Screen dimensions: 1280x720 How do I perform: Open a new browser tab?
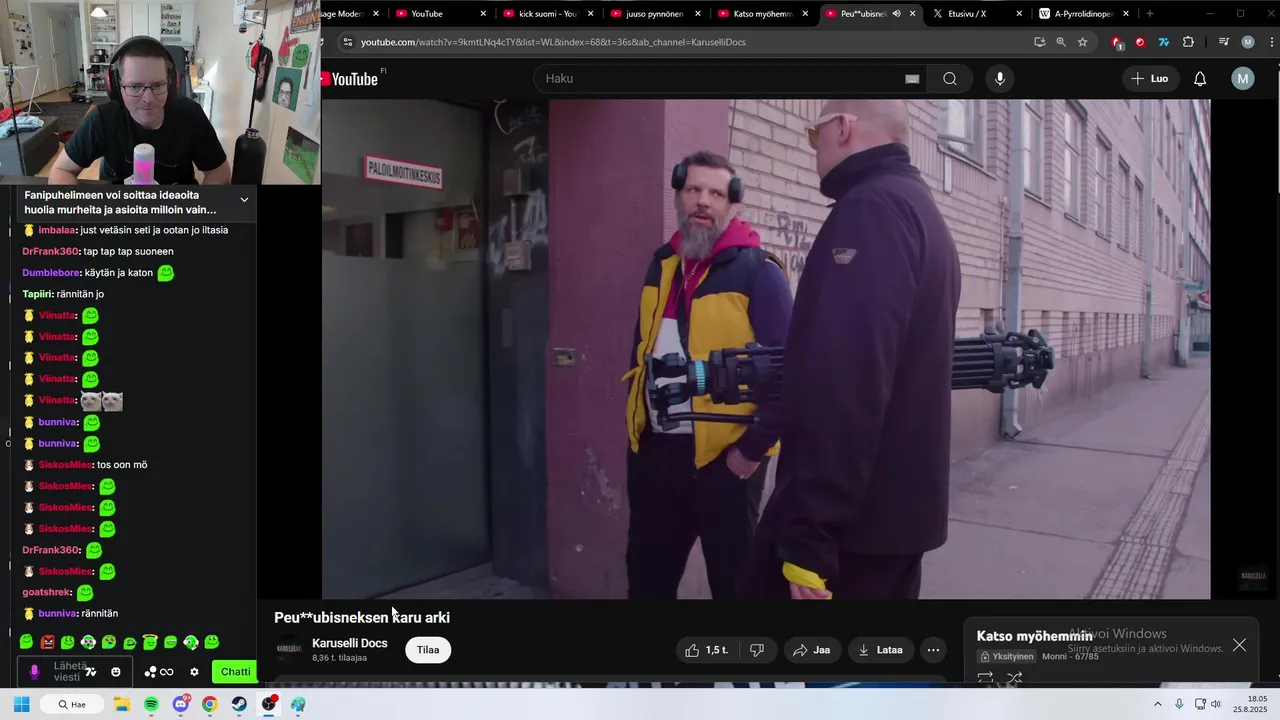click(x=1149, y=14)
